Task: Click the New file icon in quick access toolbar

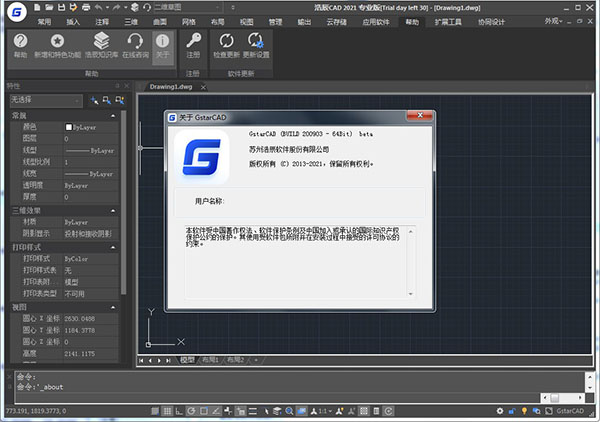Action: [37, 7]
